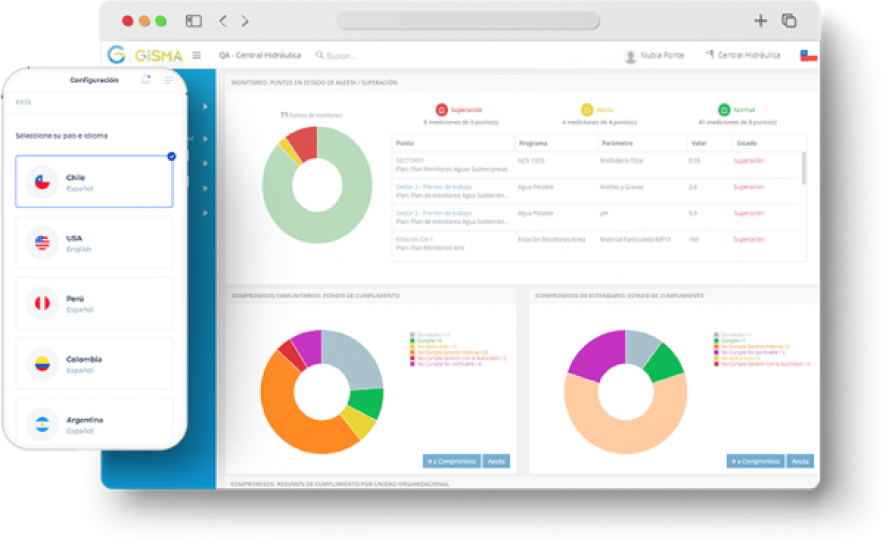Select Chile Español country option
Image resolution: width=892 pixels, height=550 pixels.
[x=94, y=182]
